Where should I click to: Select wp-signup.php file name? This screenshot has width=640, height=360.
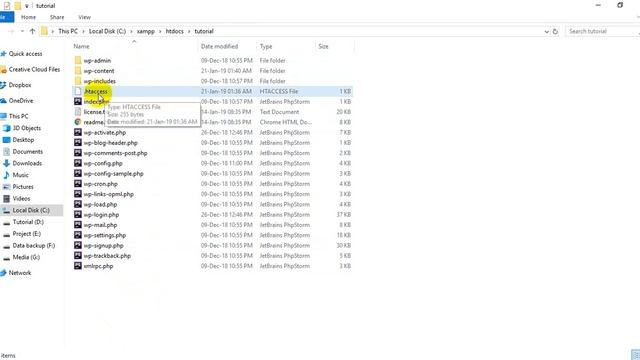104,245
